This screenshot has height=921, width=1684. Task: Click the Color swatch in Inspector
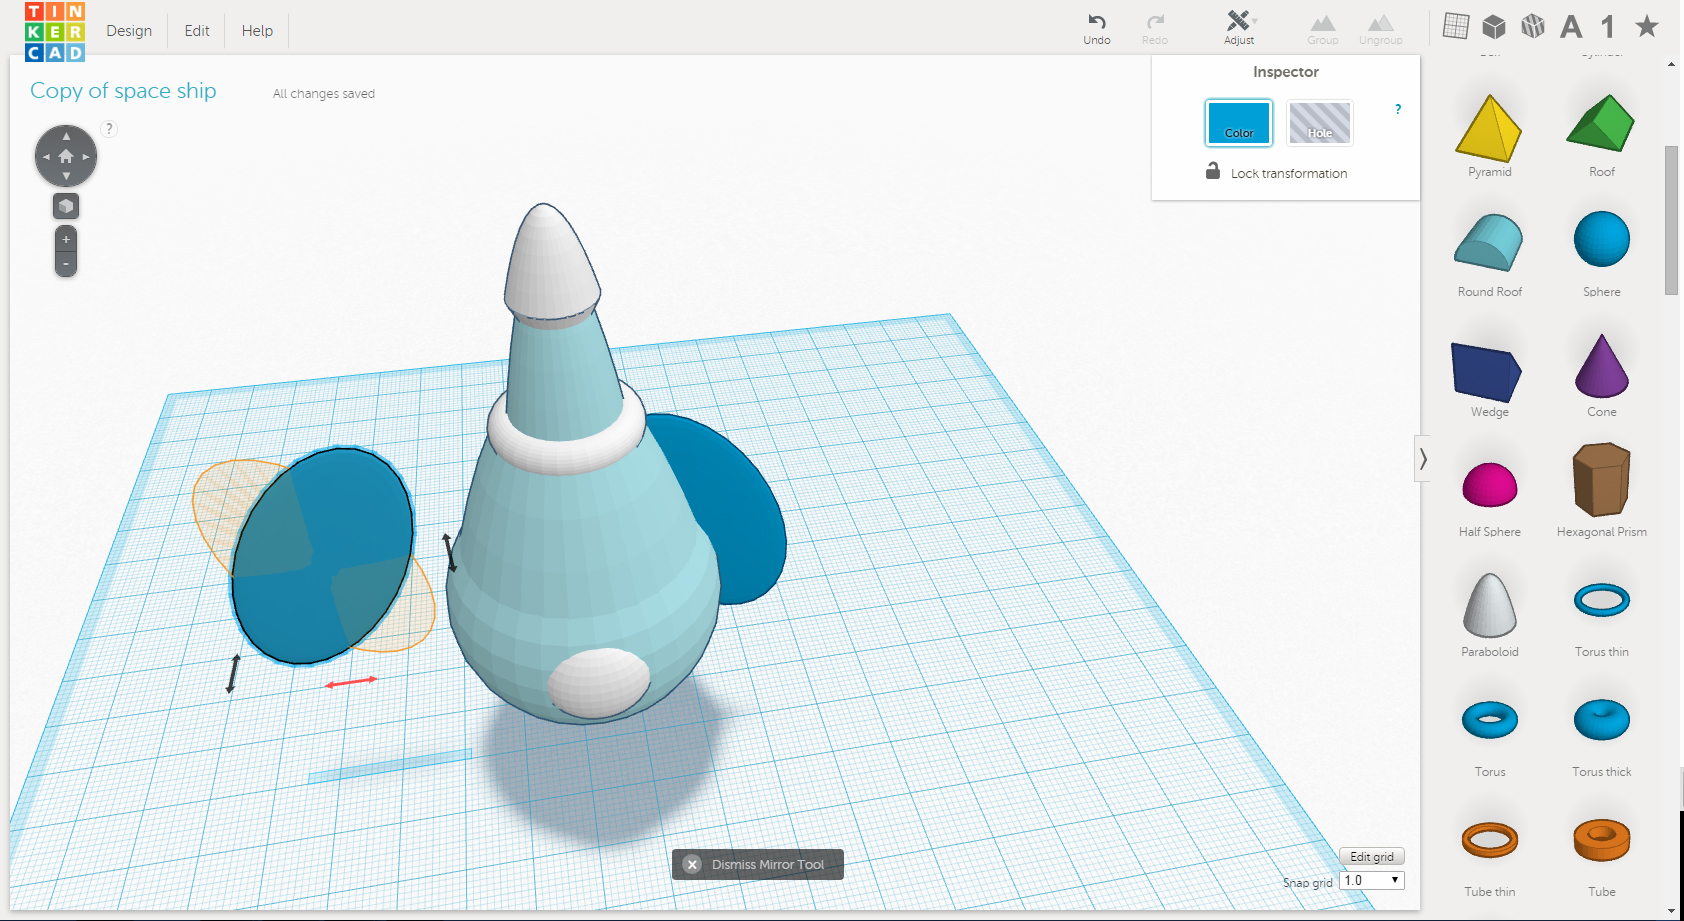(x=1239, y=123)
